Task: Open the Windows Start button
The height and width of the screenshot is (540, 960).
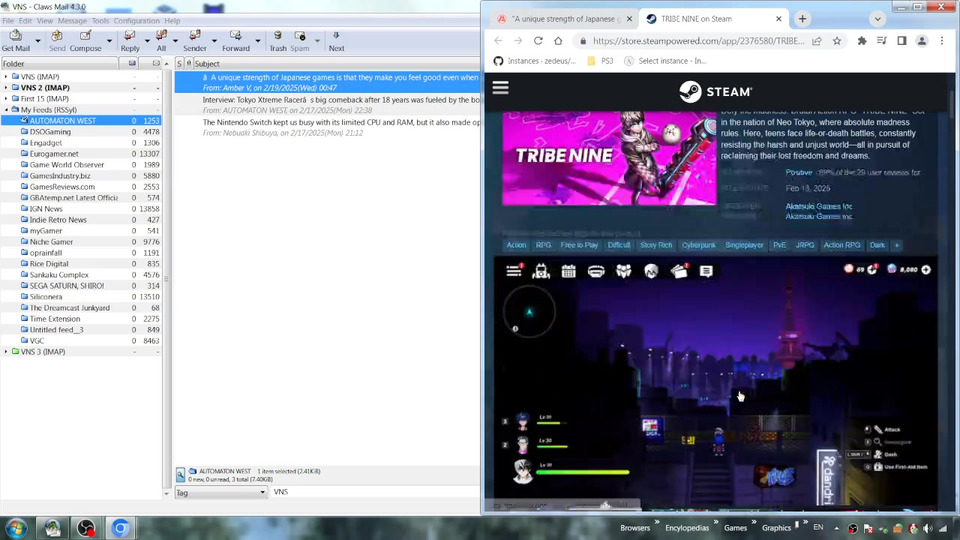Action: tap(16, 528)
